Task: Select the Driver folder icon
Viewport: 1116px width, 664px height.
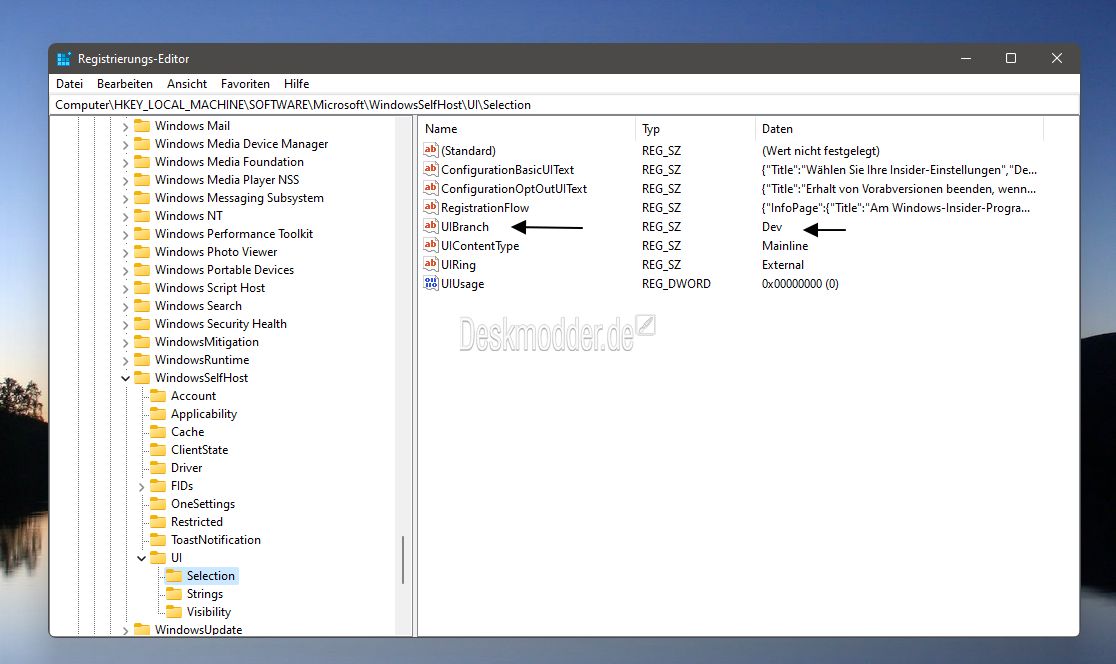Action: coord(158,468)
